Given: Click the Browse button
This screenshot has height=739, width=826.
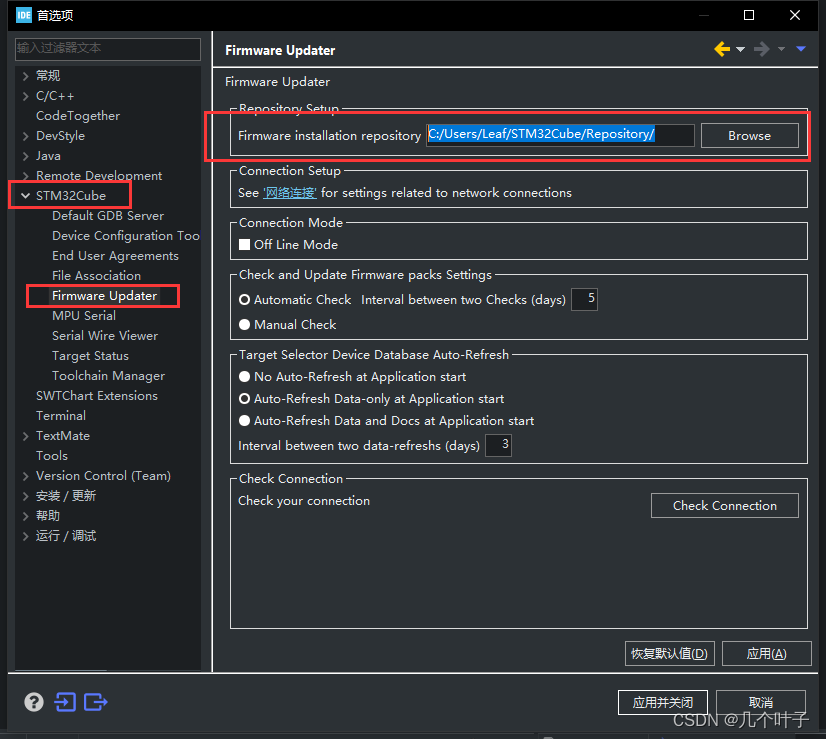Looking at the screenshot, I should pos(750,135).
